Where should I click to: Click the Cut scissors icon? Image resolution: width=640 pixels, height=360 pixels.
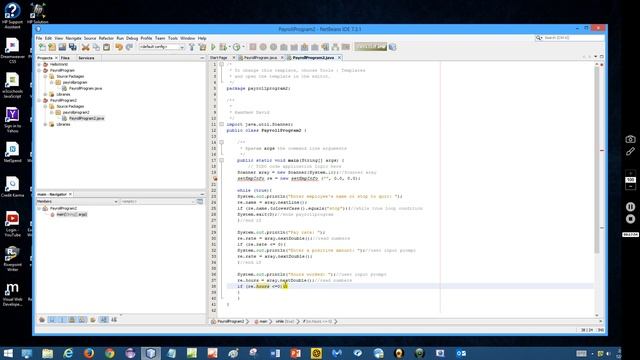coord(85,47)
